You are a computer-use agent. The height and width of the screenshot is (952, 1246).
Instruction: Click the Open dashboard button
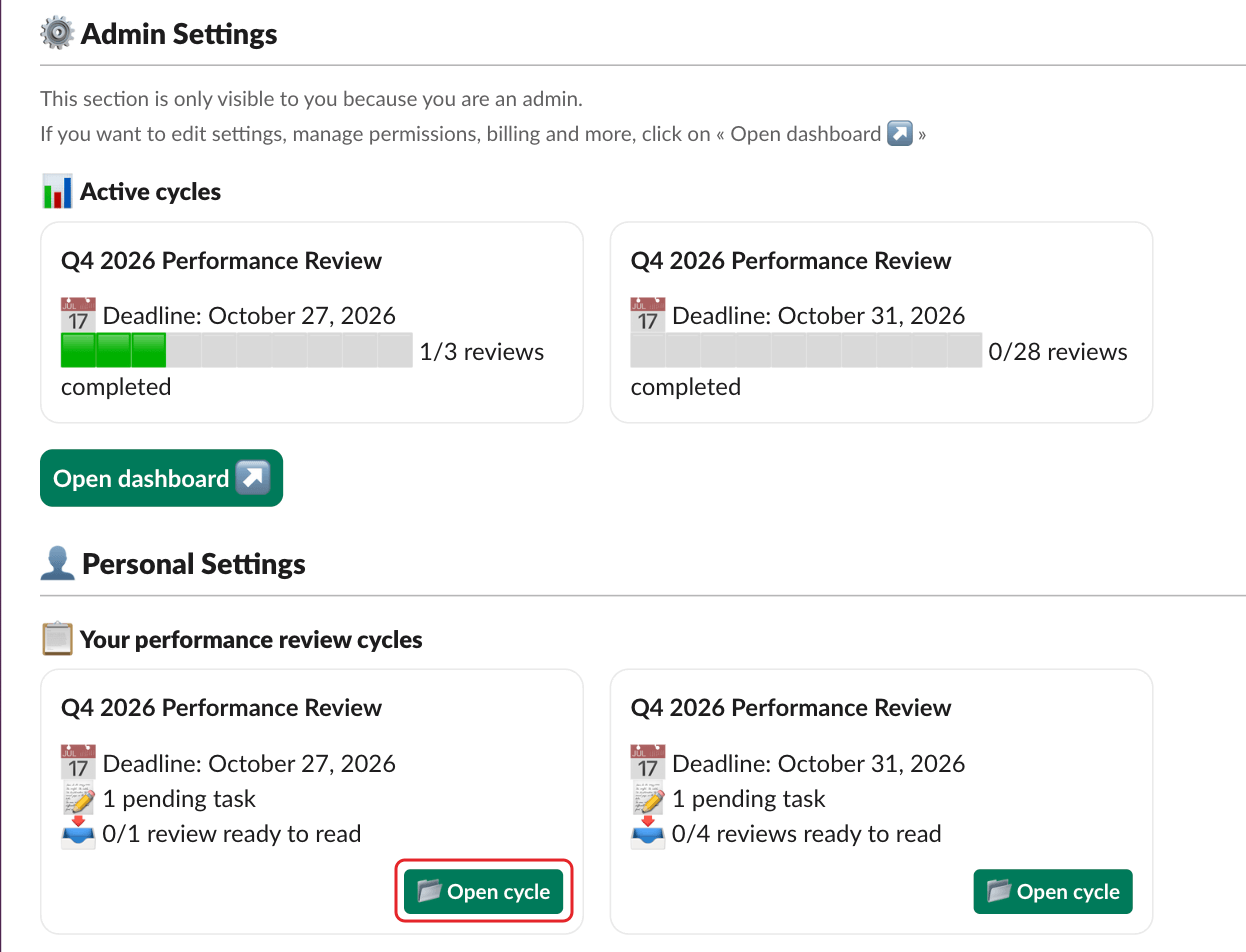click(x=161, y=478)
